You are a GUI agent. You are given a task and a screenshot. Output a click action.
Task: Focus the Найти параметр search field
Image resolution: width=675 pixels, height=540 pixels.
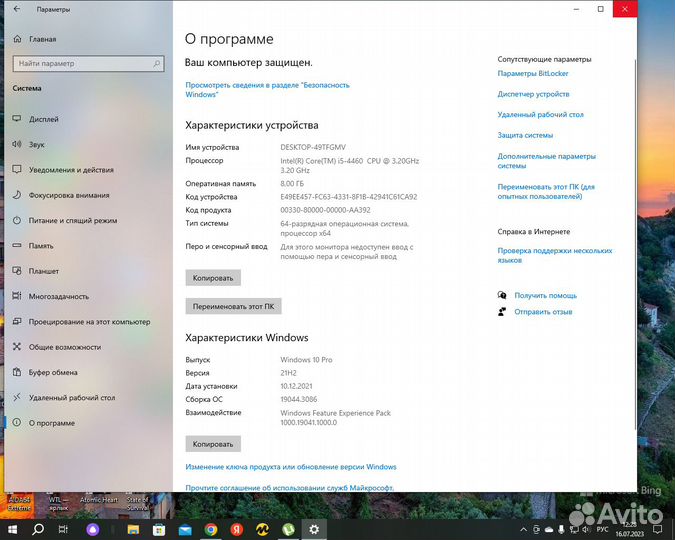point(88,63)
